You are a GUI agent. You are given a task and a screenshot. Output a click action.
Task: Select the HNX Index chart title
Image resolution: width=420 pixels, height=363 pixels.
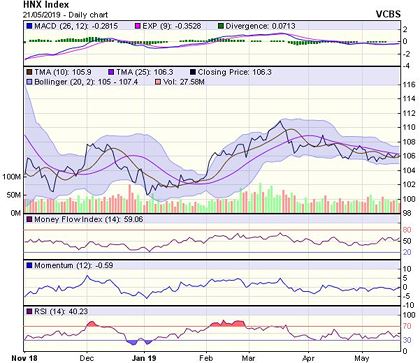[x=46, y=5]
